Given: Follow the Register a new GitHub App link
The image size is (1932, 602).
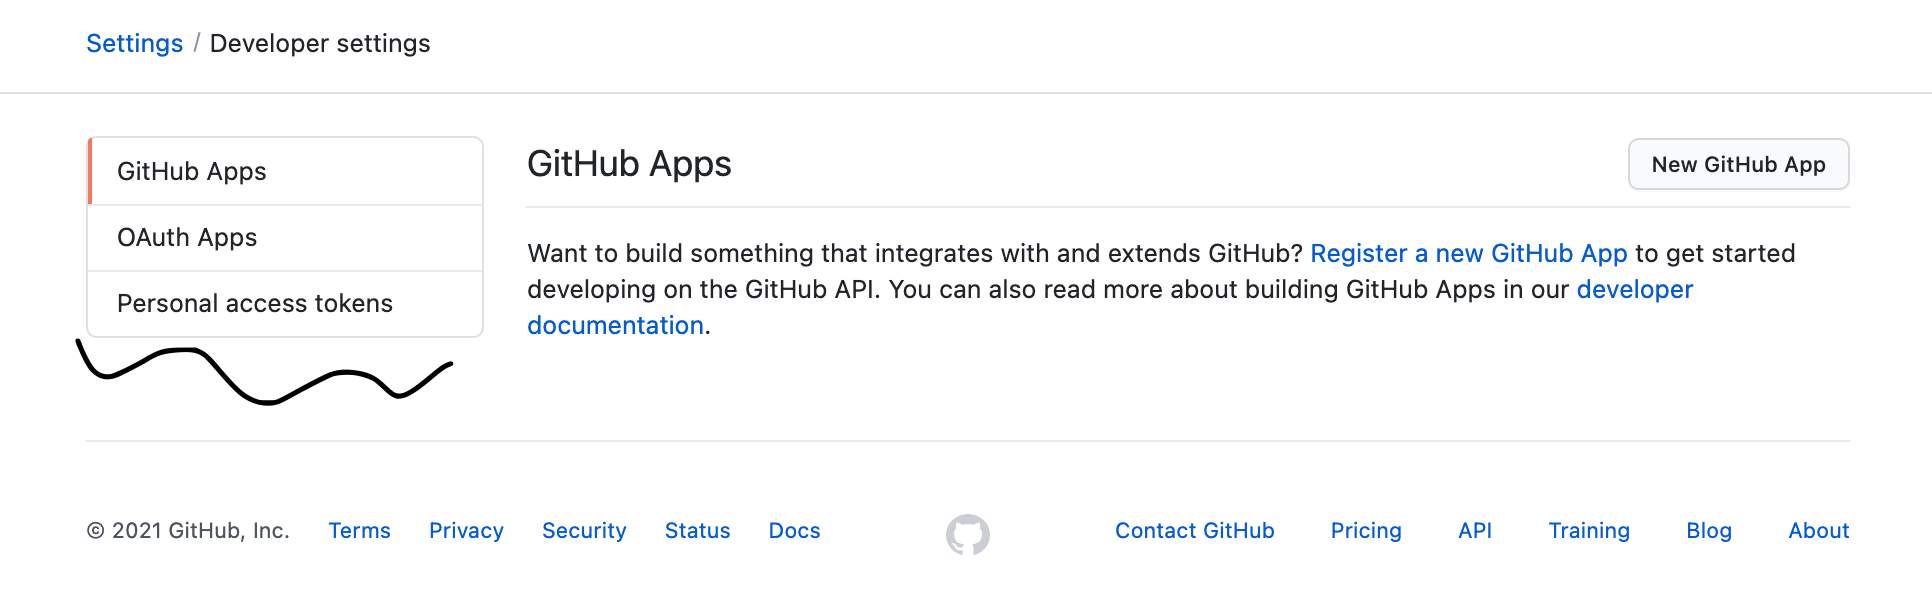Looking at the screenshot, I should coord(1468,254).
